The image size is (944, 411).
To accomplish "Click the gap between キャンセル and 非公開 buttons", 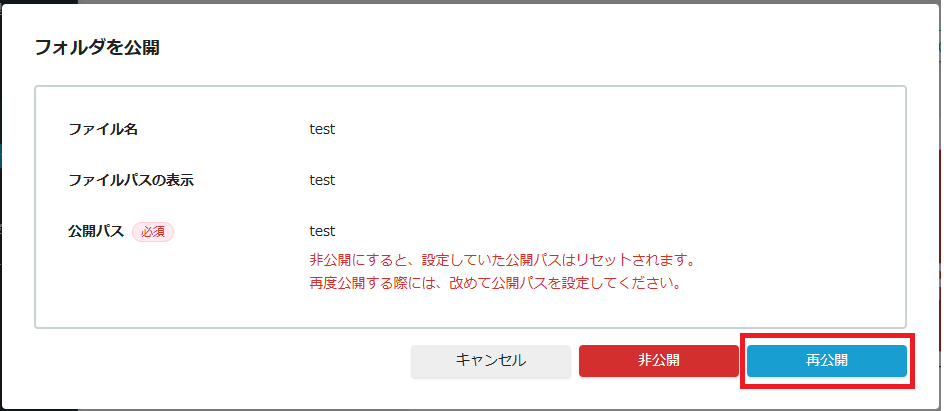I will (575, 361).
